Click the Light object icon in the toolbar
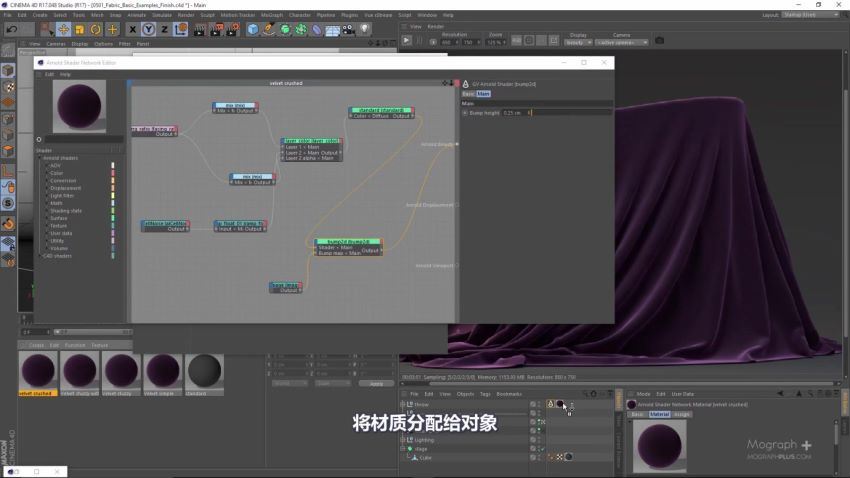 click(x=364, y=29)
